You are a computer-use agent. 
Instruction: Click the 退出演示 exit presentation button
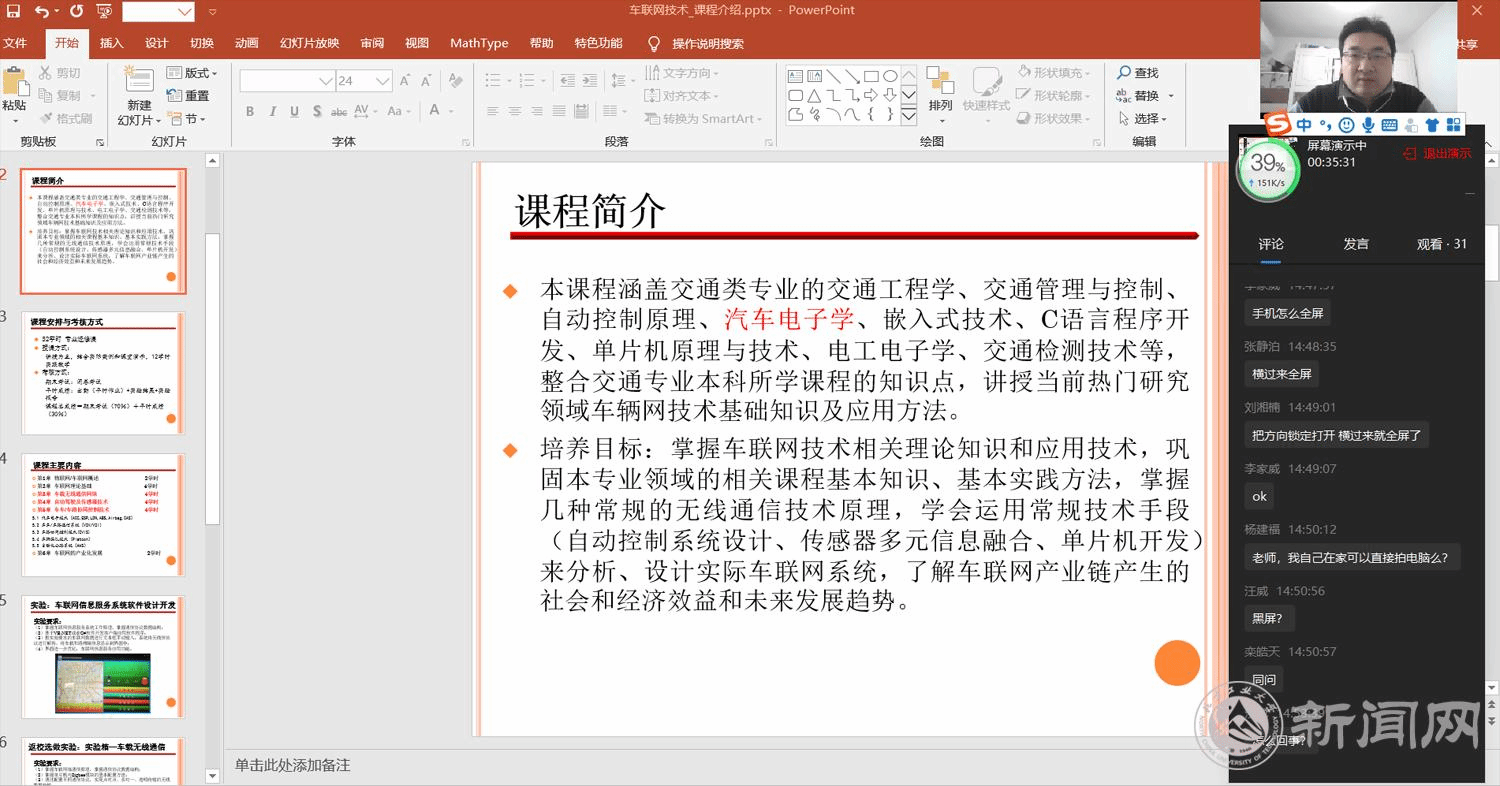1437,154
